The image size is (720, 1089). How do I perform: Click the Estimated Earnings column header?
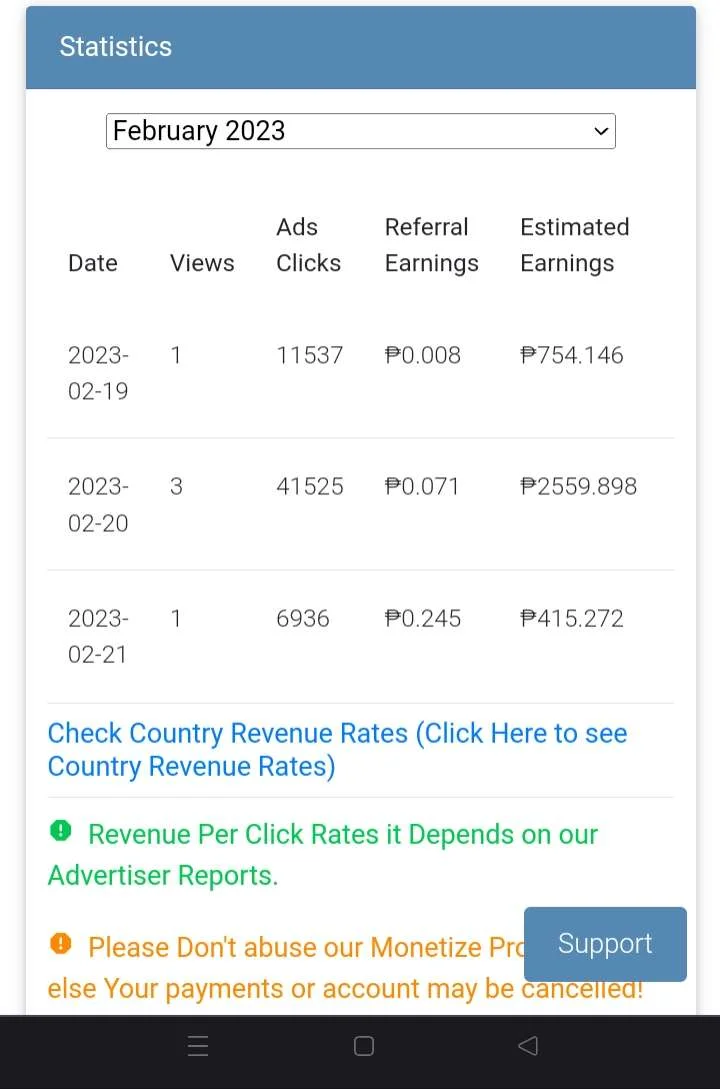click(575, 245)
